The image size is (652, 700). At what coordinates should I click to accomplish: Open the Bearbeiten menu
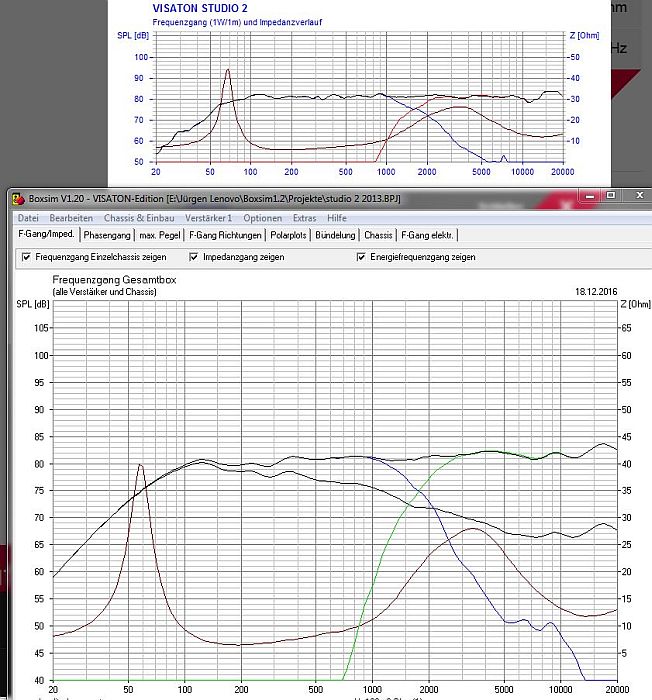coord(71,218)
